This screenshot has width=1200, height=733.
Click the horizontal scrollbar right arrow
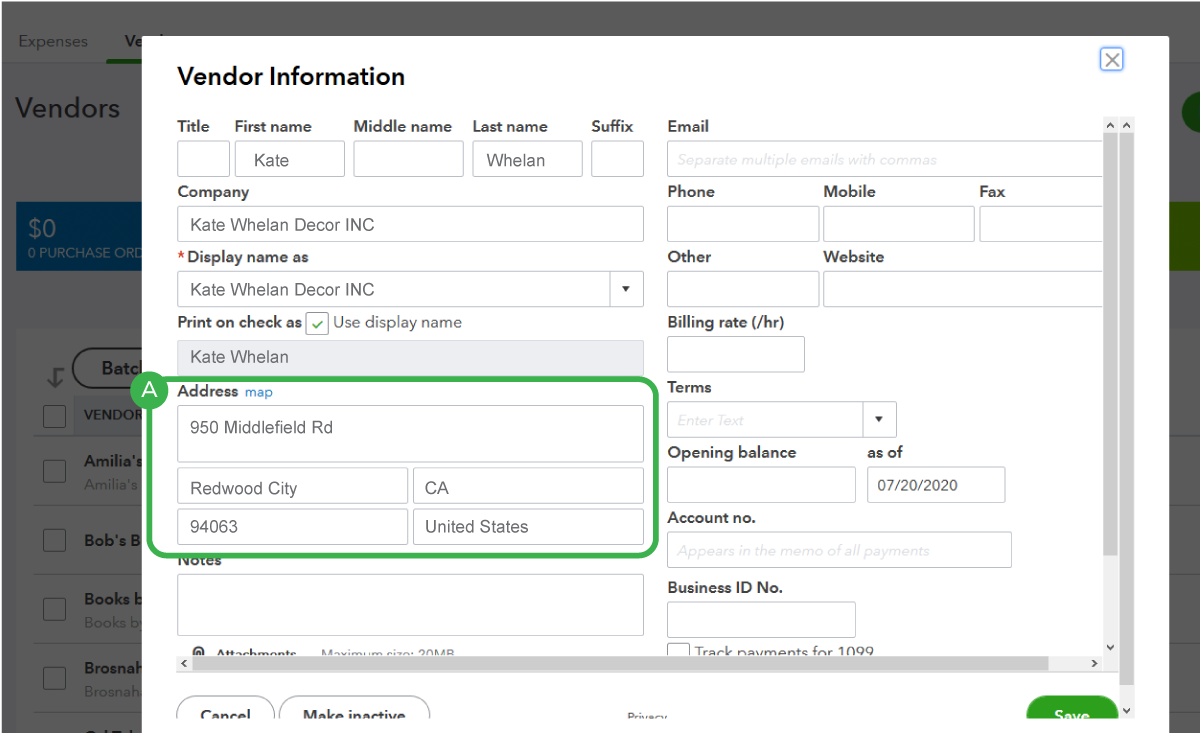point(1095,664)
